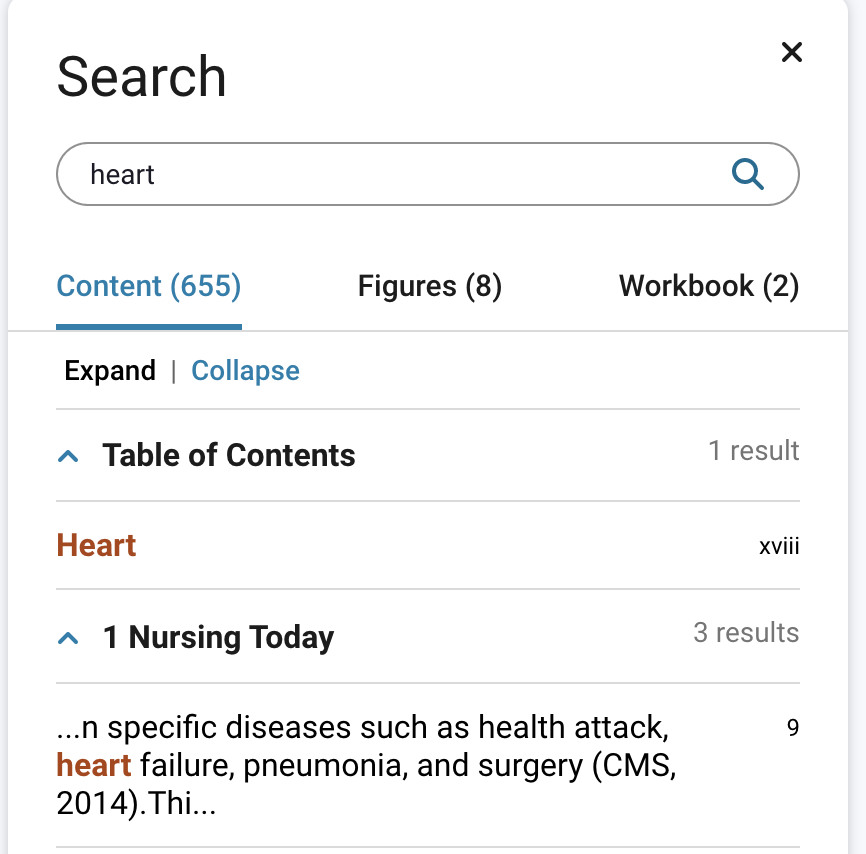This screenshot has height=854, width=866.
Task: Click Expand to open all result sections
Action: click(110, 370)
